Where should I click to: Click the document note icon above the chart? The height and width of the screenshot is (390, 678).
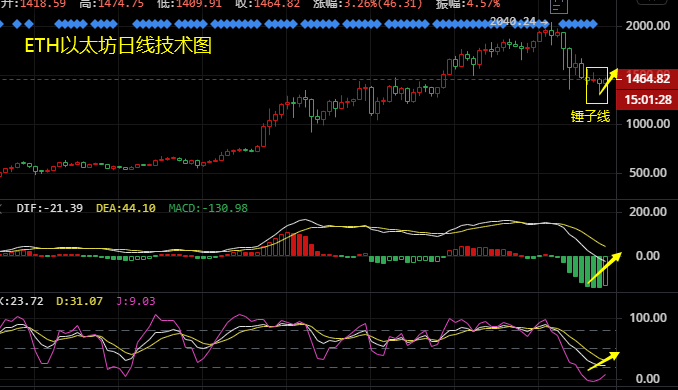(558, 6)
